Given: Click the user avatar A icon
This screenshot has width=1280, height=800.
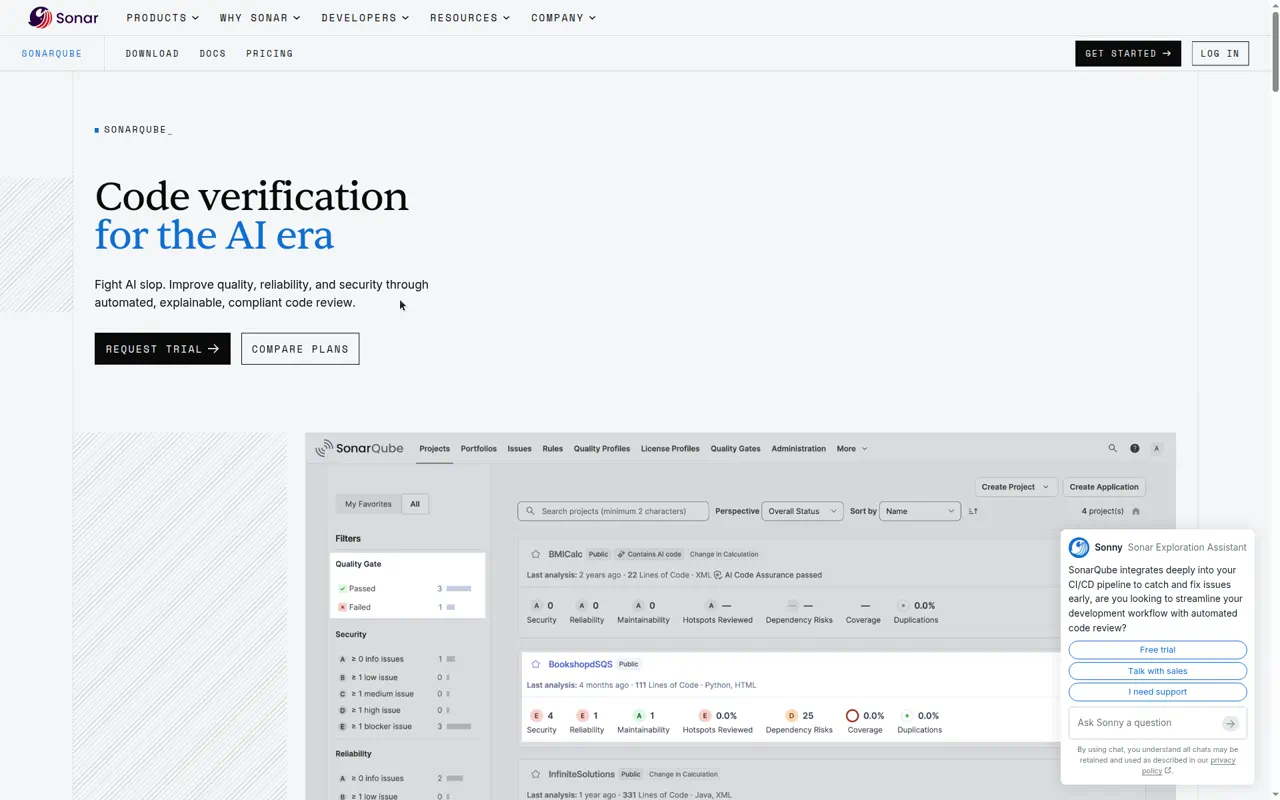Looking at the screenshot, I should (1157, 449).
